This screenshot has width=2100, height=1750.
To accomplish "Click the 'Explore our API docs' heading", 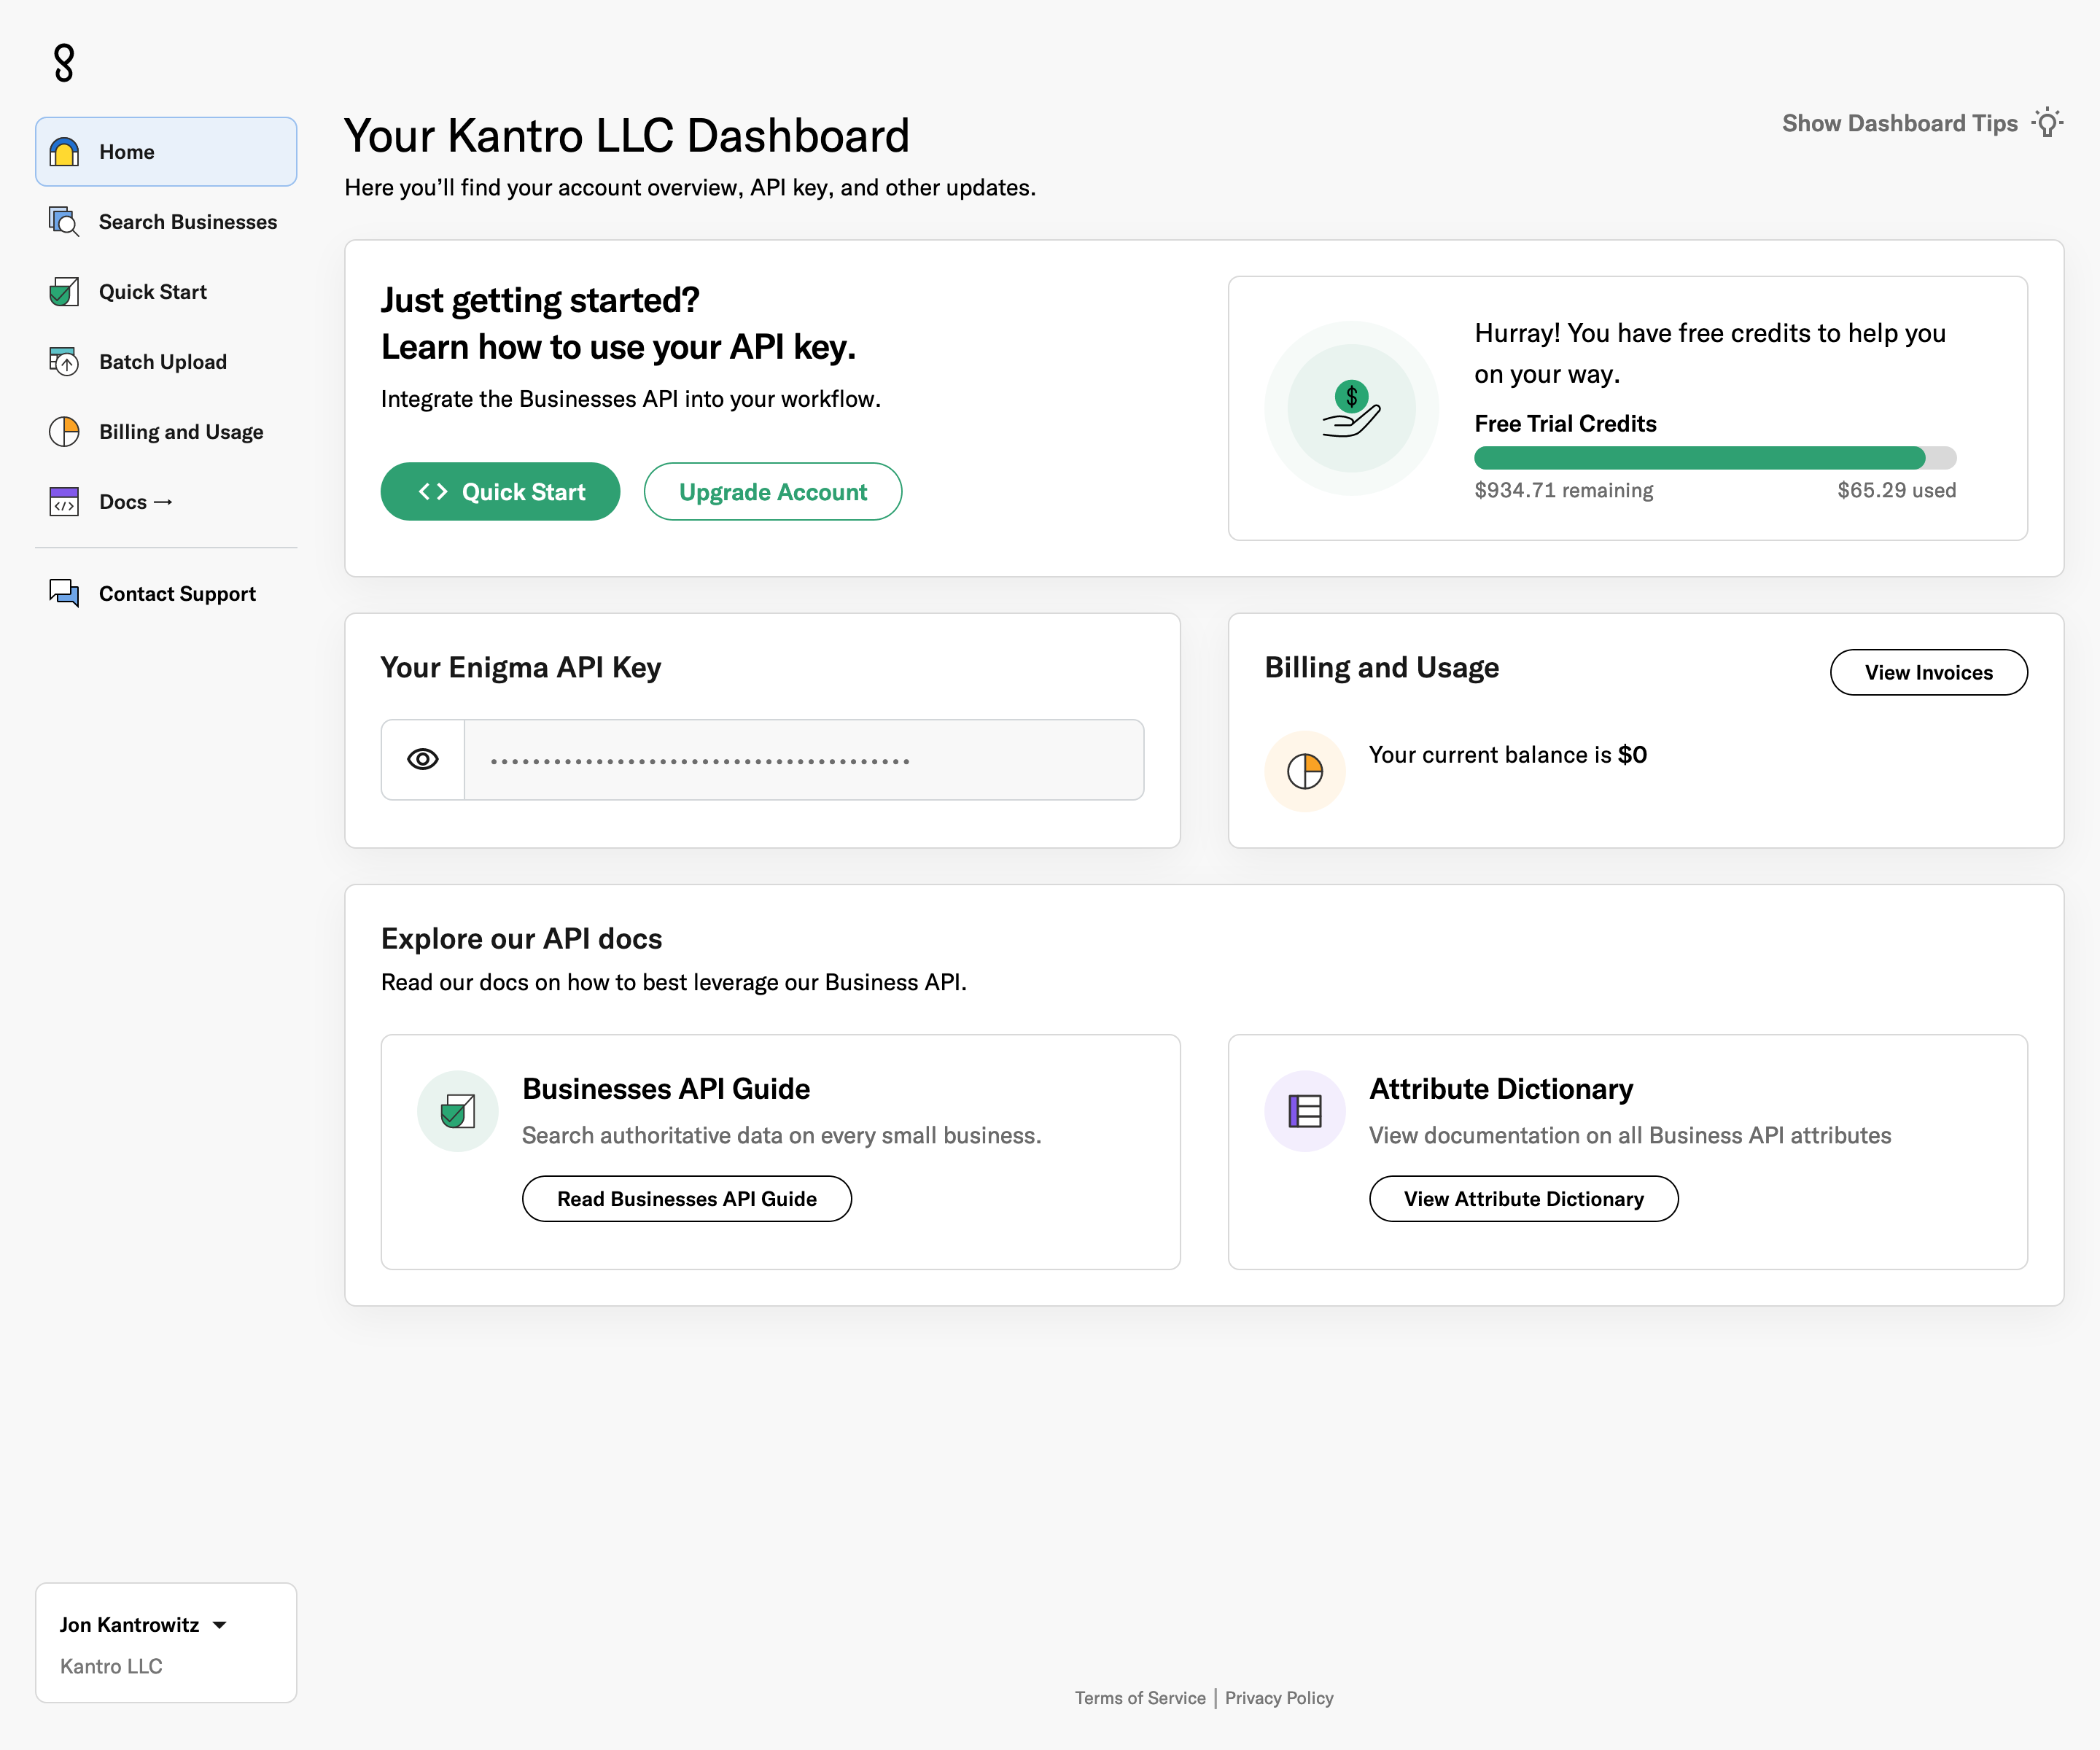I will point(521,938).
